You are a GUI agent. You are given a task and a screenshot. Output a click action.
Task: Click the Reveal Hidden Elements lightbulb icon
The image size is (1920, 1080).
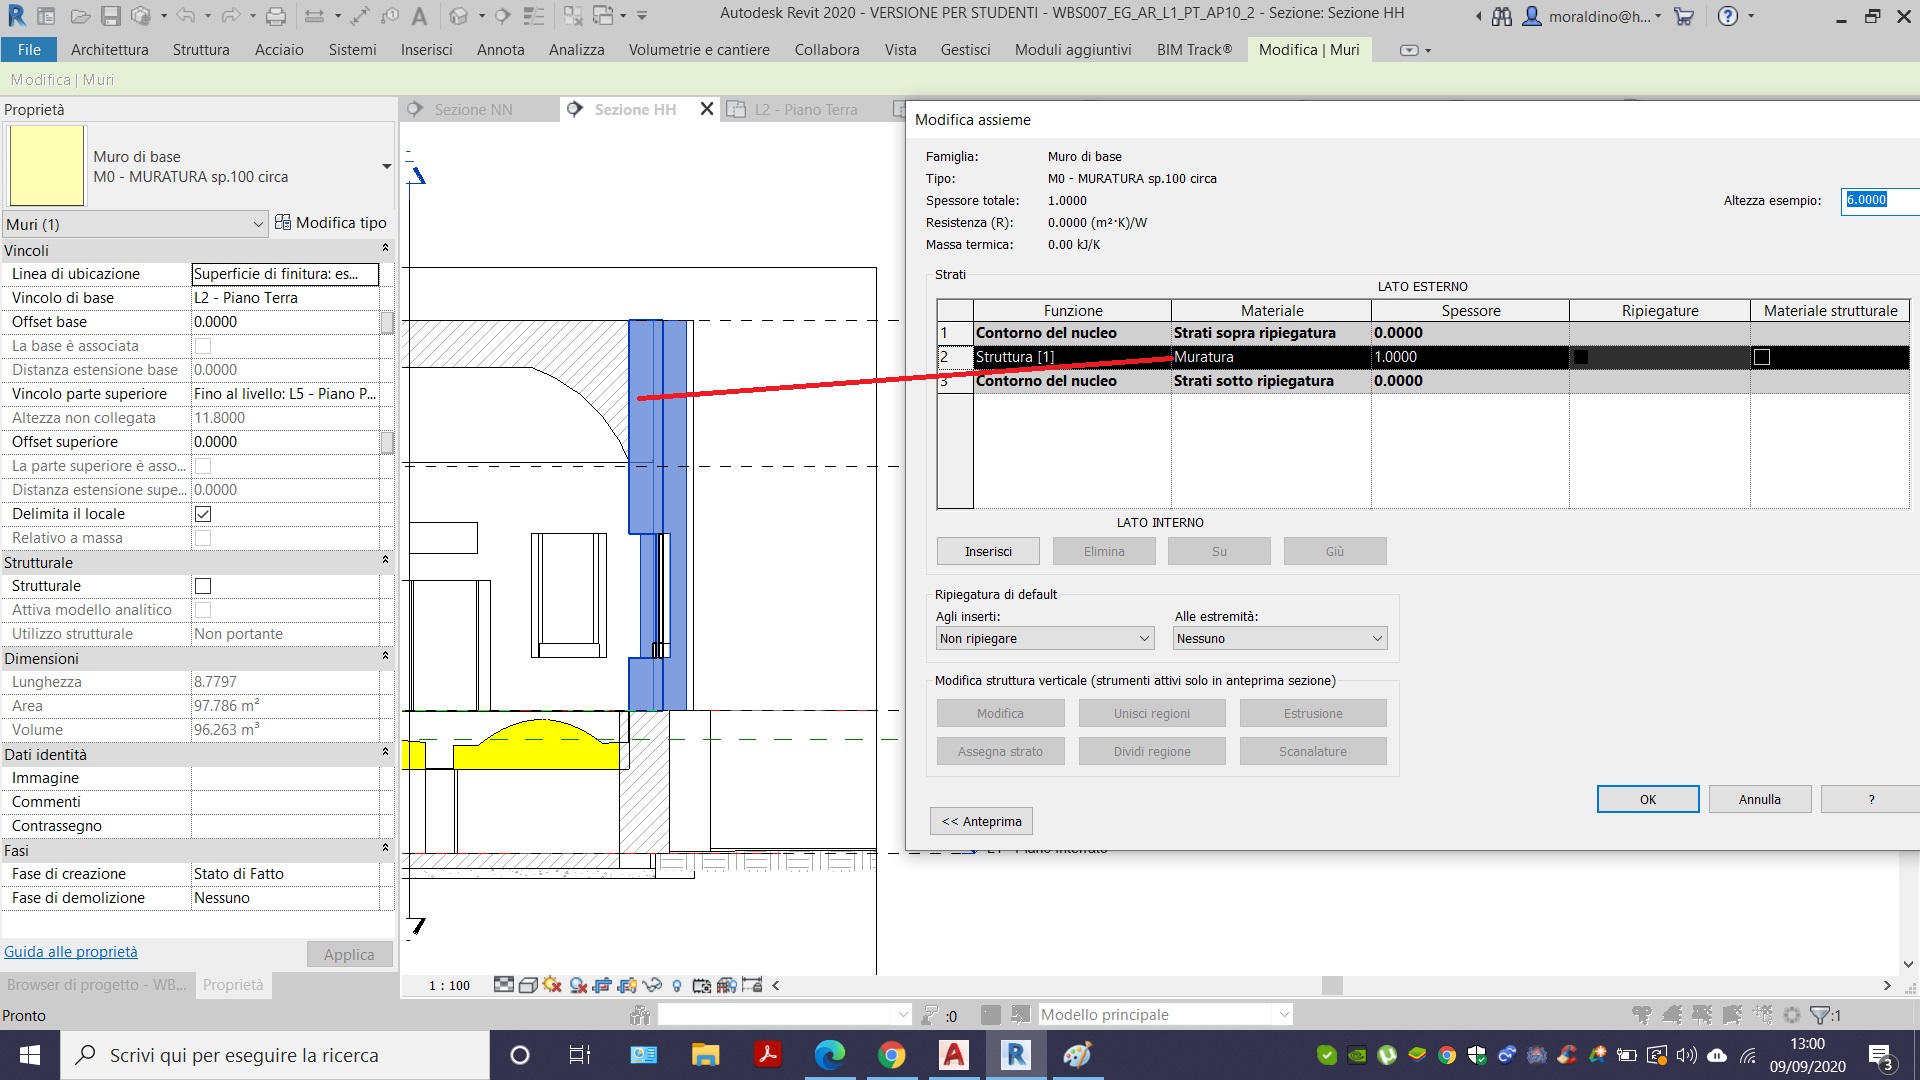676,985
